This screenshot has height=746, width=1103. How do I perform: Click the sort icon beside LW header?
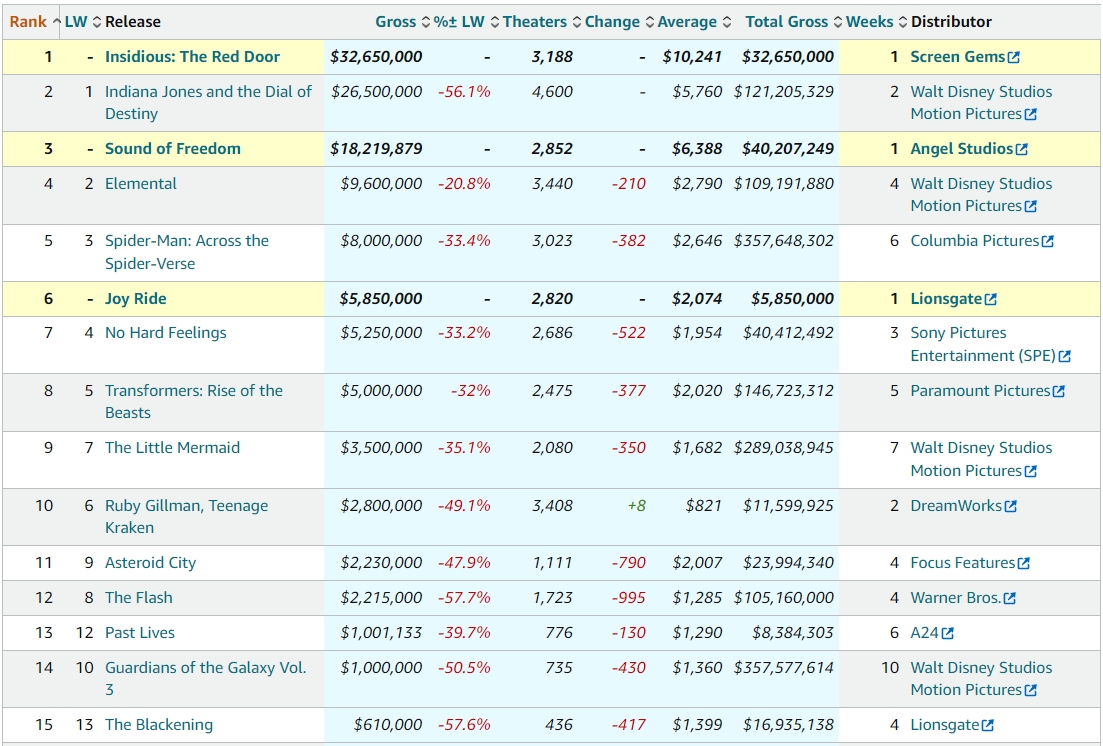97,22
